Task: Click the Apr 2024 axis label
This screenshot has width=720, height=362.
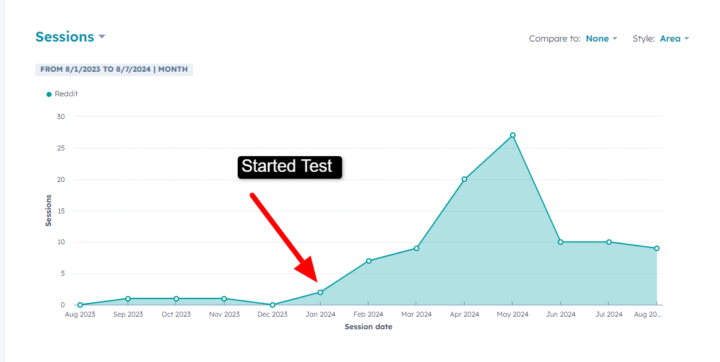Action: coord(464,315)
